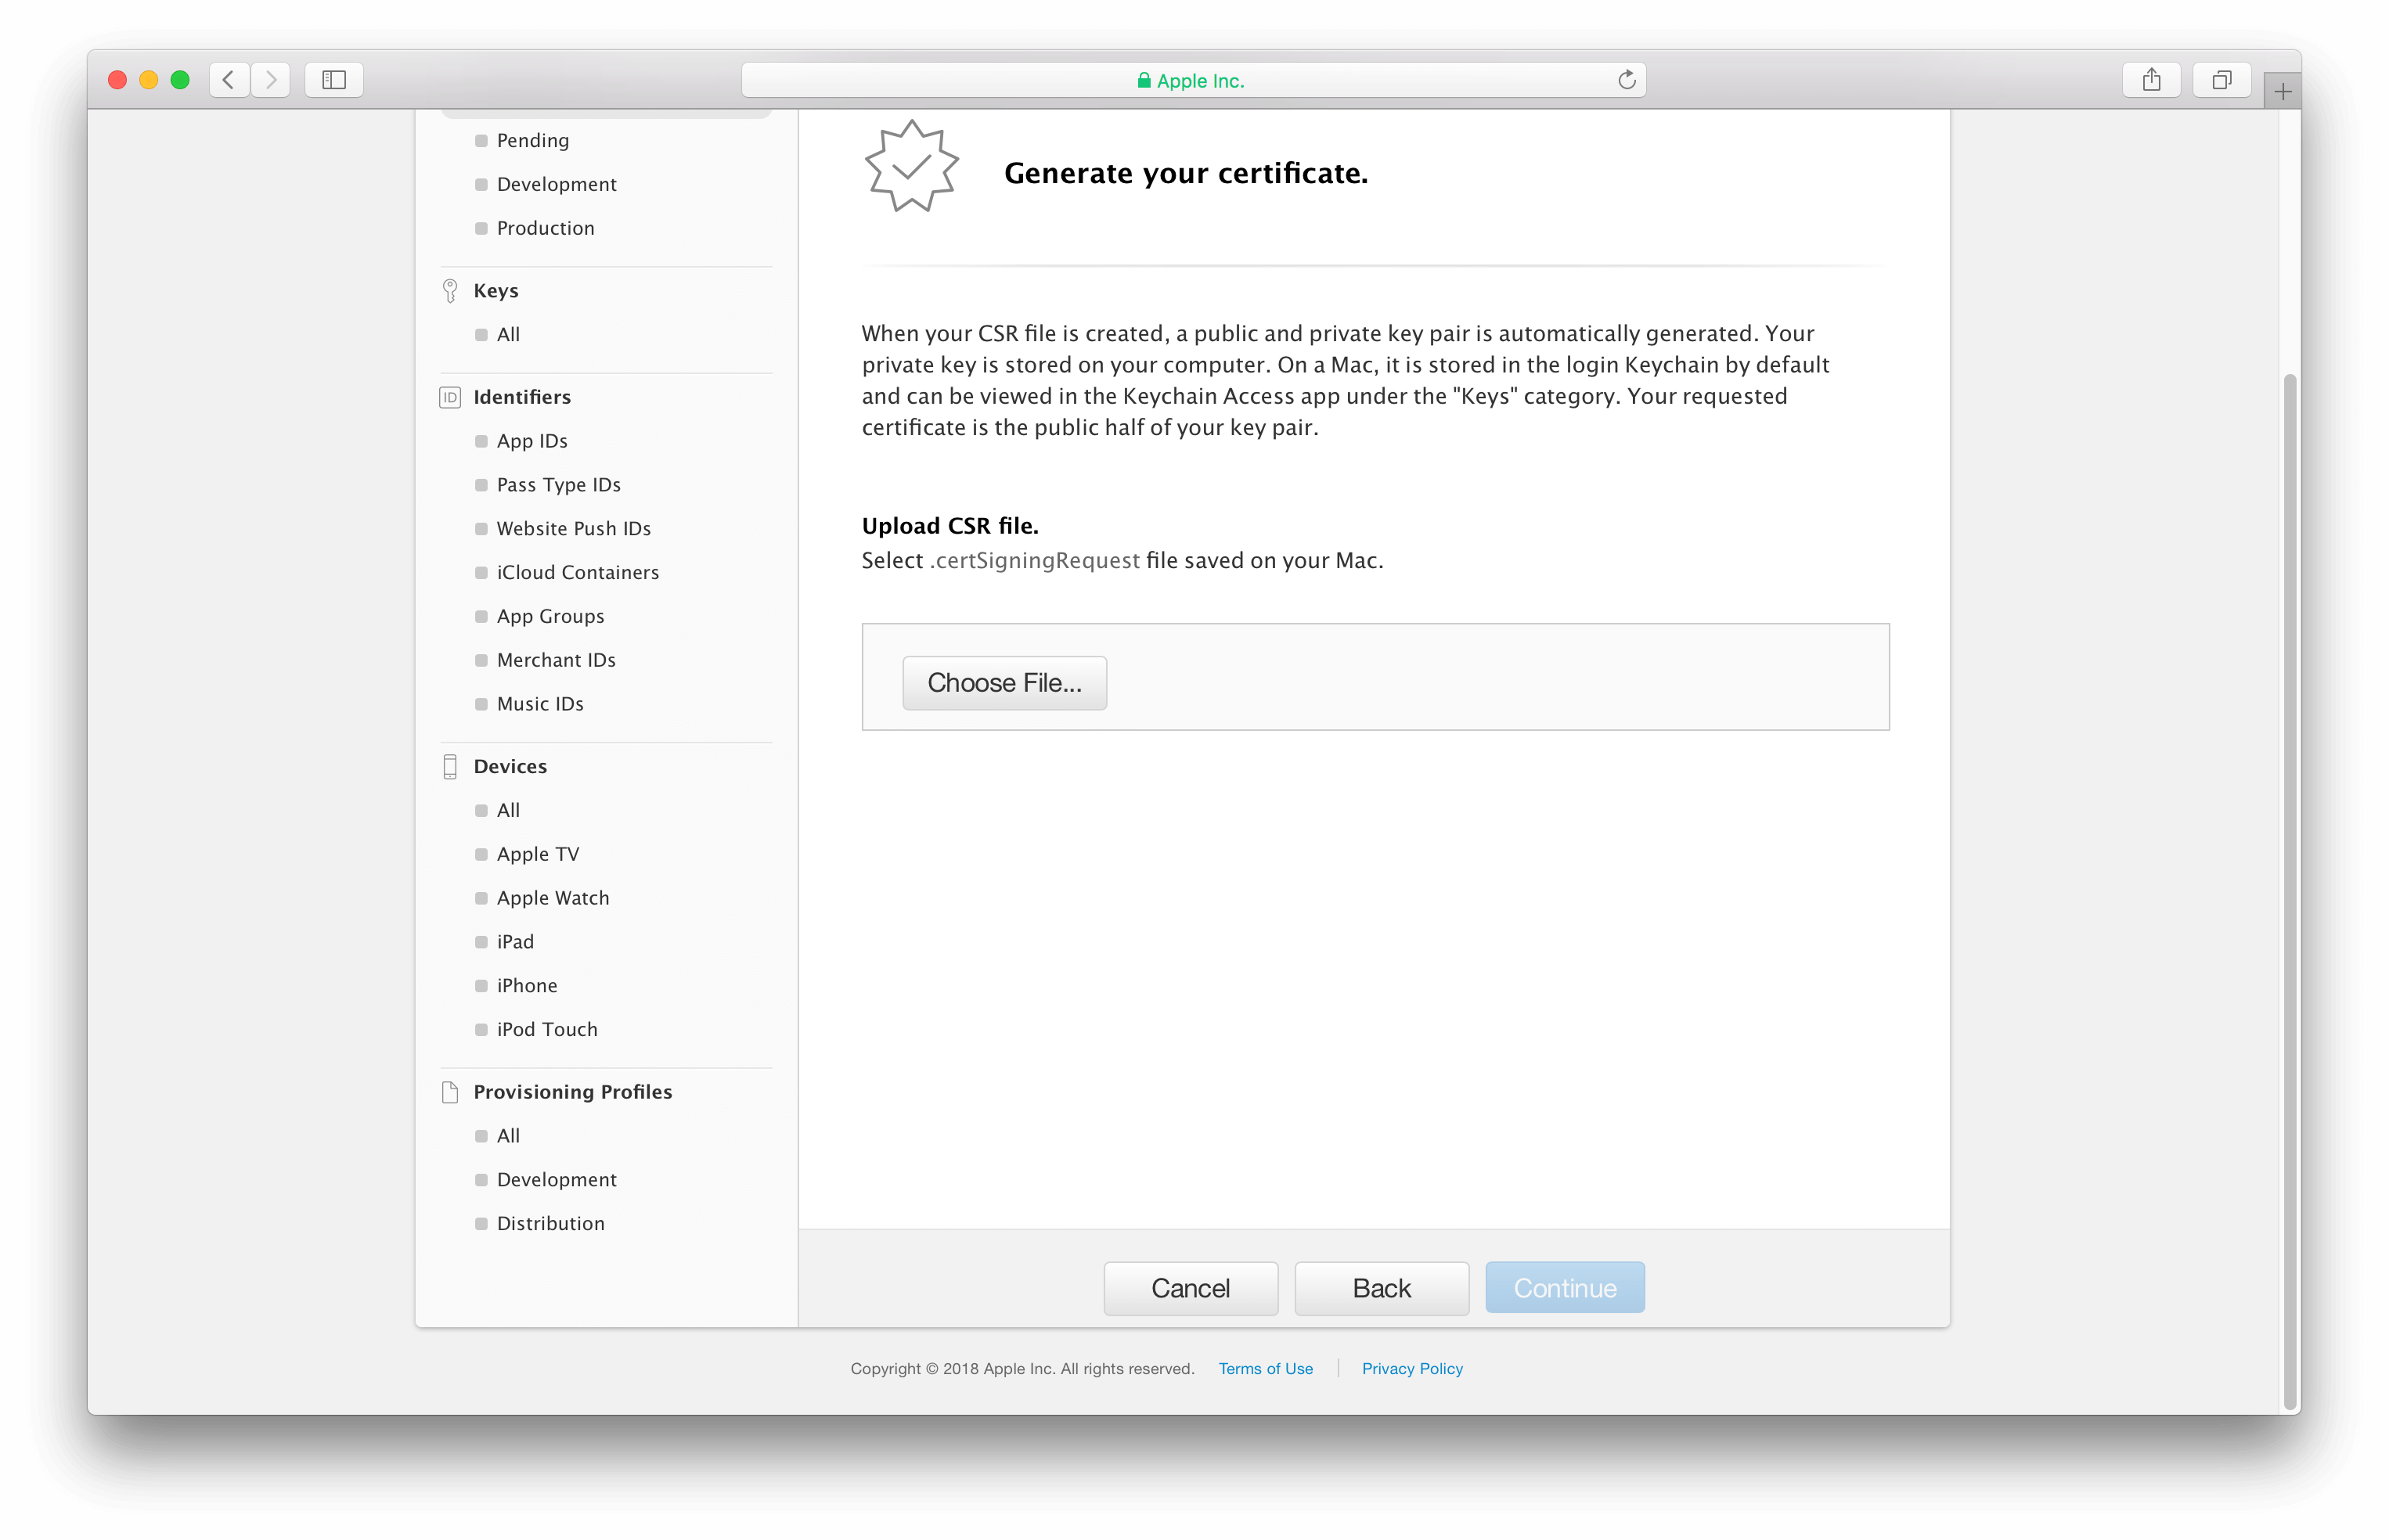This screenshot has height=1540, width=2389.
Task: Open the Share icon in toolbar
Action: 2152,80
